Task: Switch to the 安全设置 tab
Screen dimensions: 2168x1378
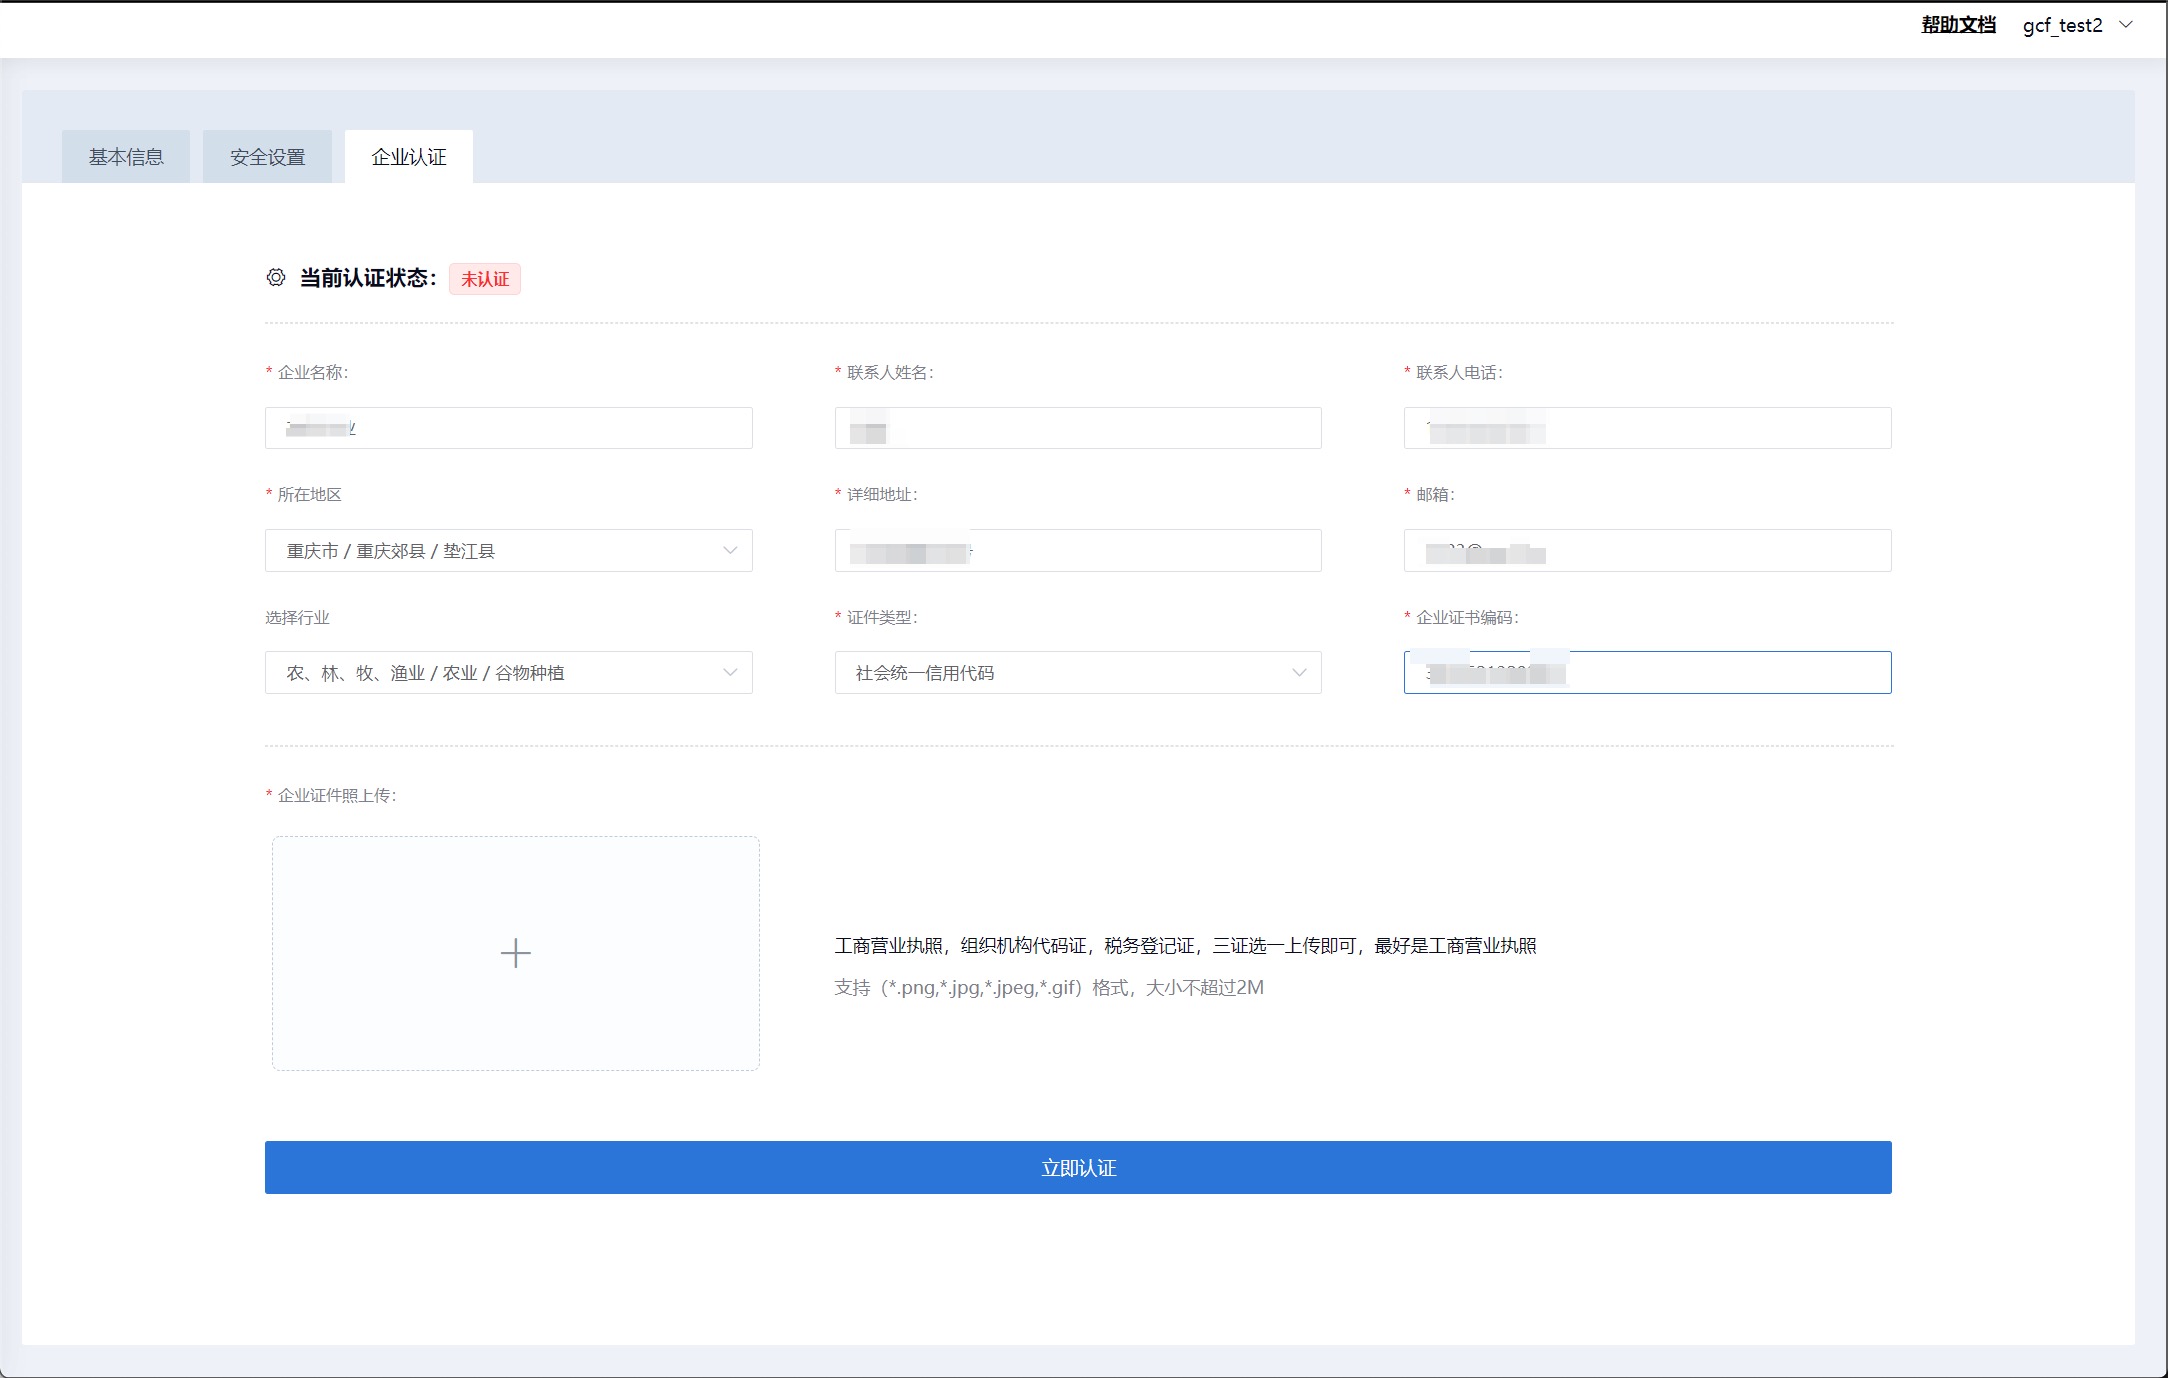Action: click(267, 157)
